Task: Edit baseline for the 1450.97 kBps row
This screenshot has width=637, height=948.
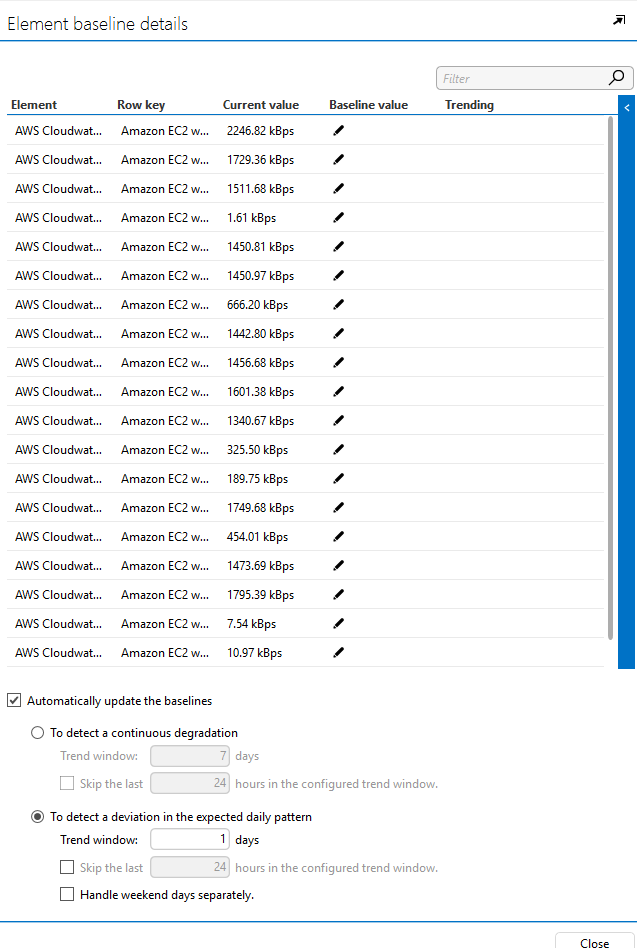Action: 338,276
